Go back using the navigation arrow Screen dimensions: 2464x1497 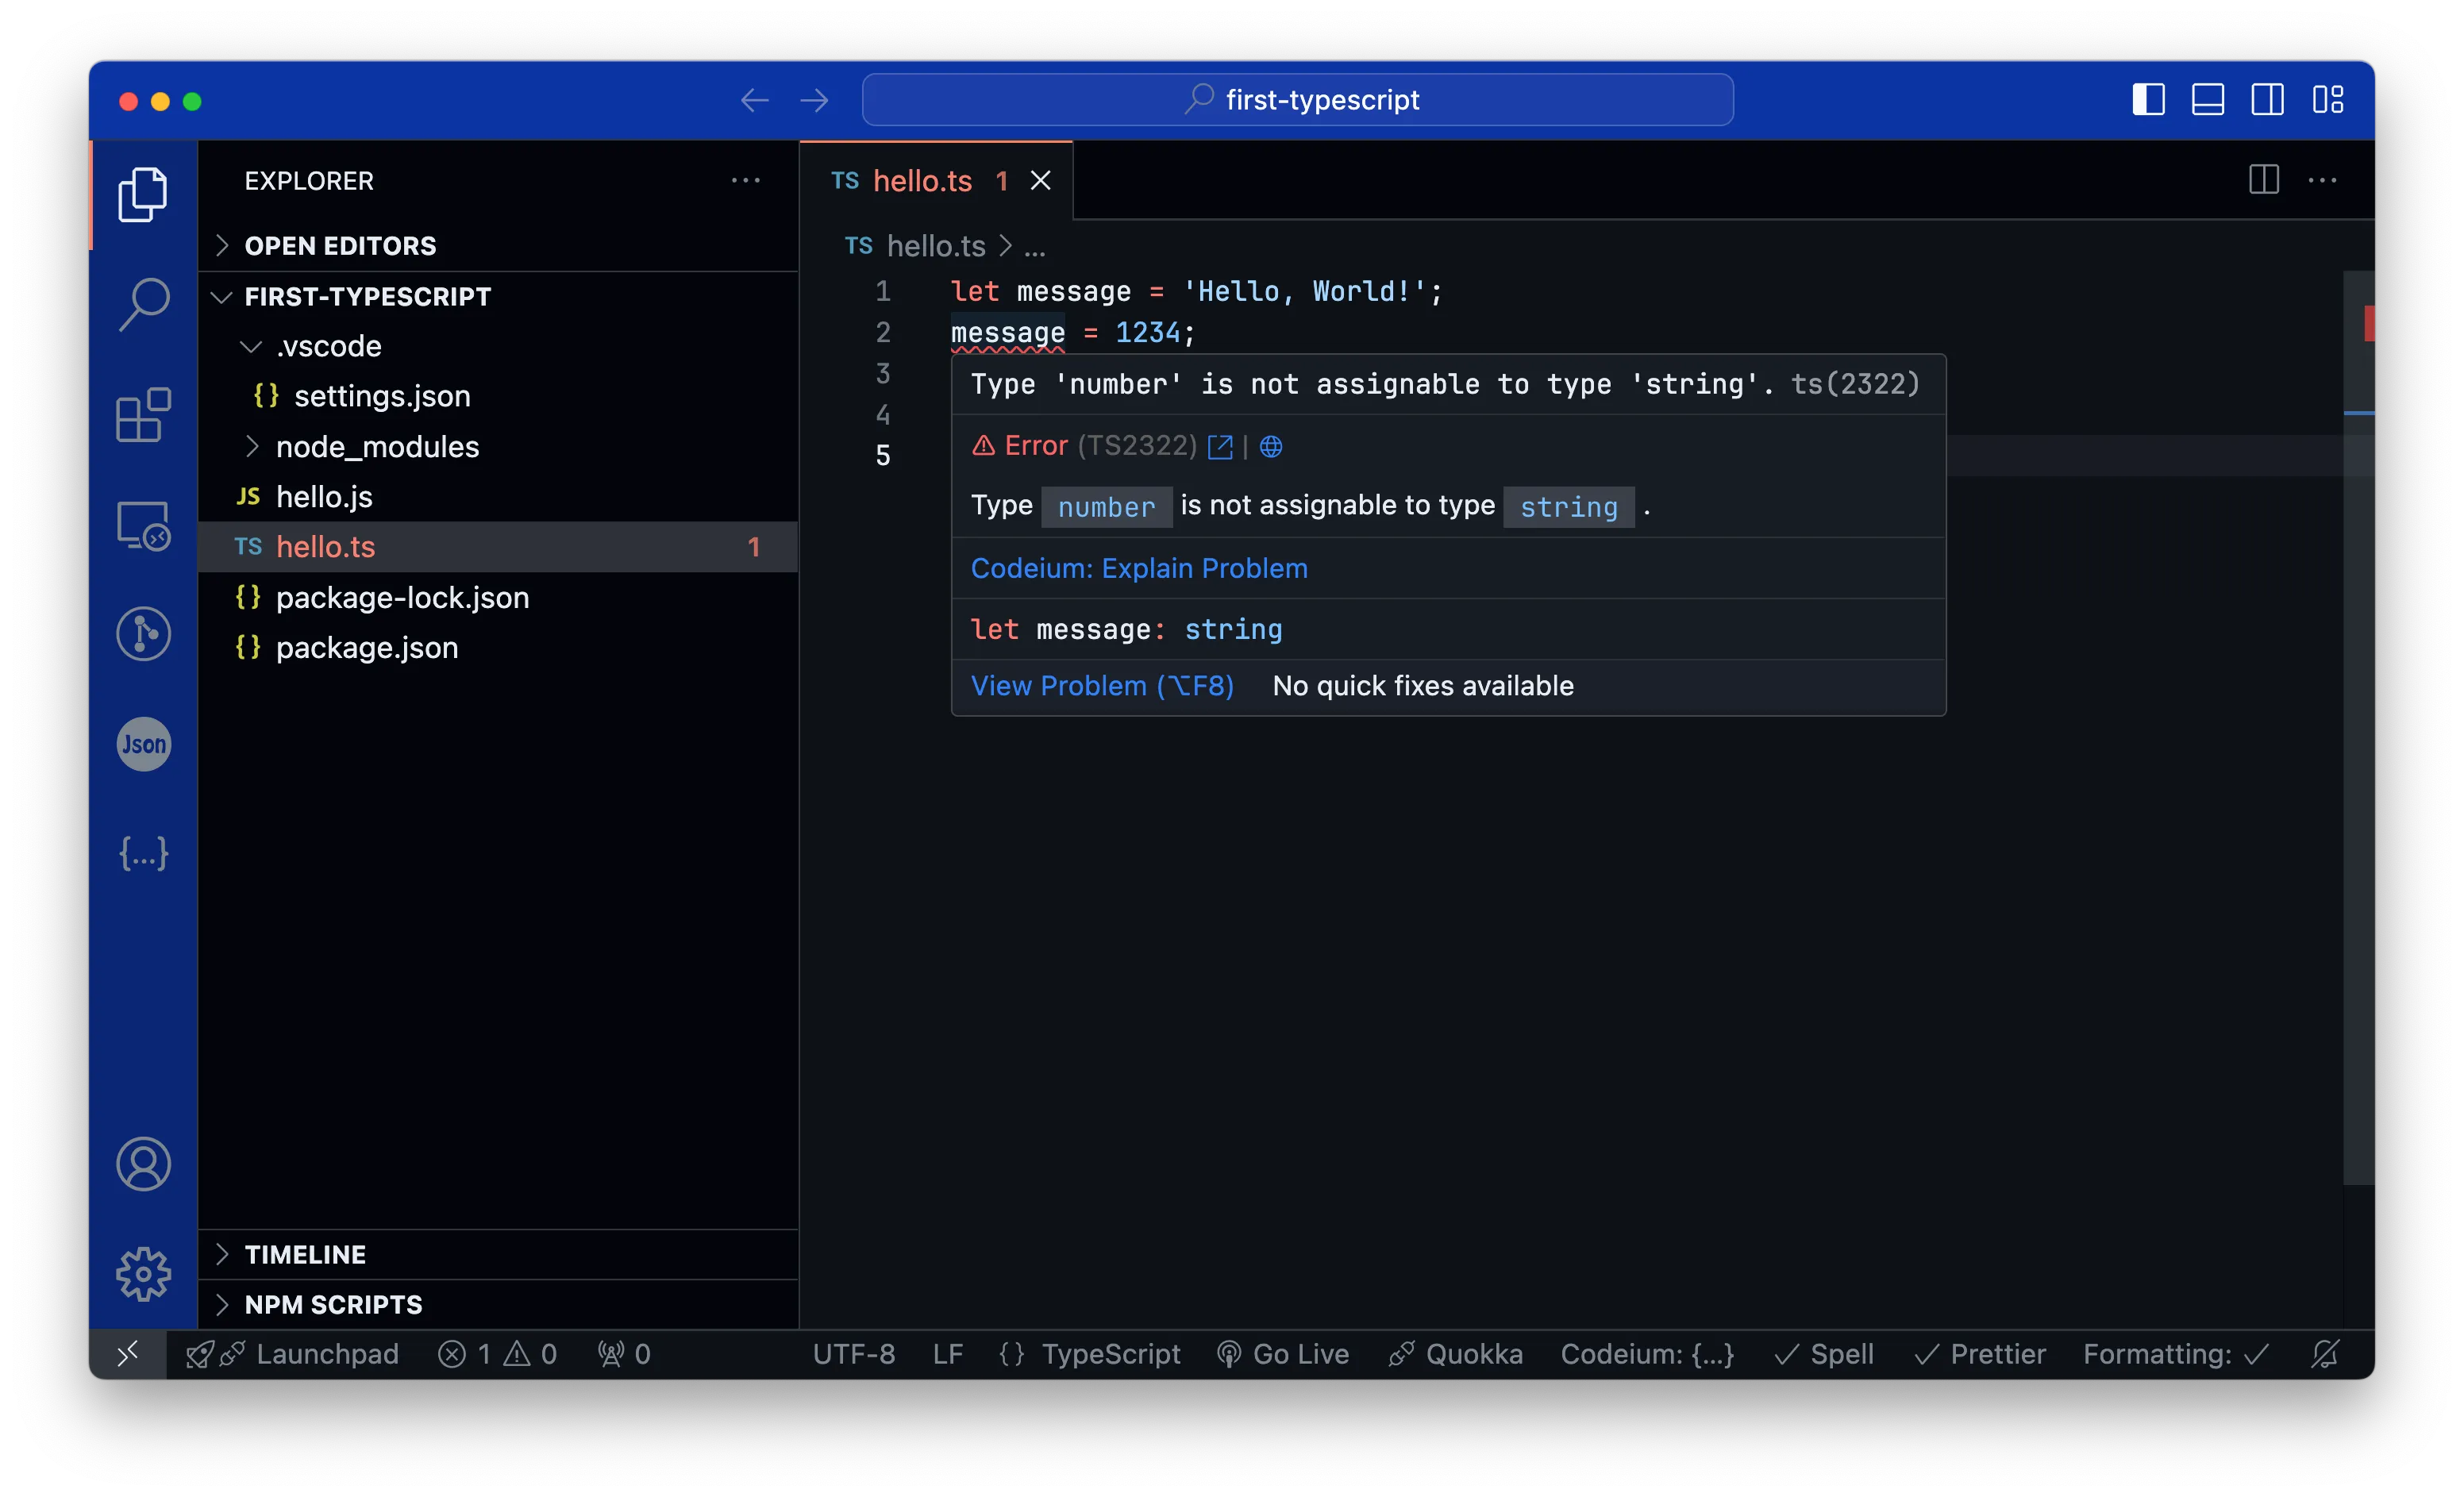point(754,100)
